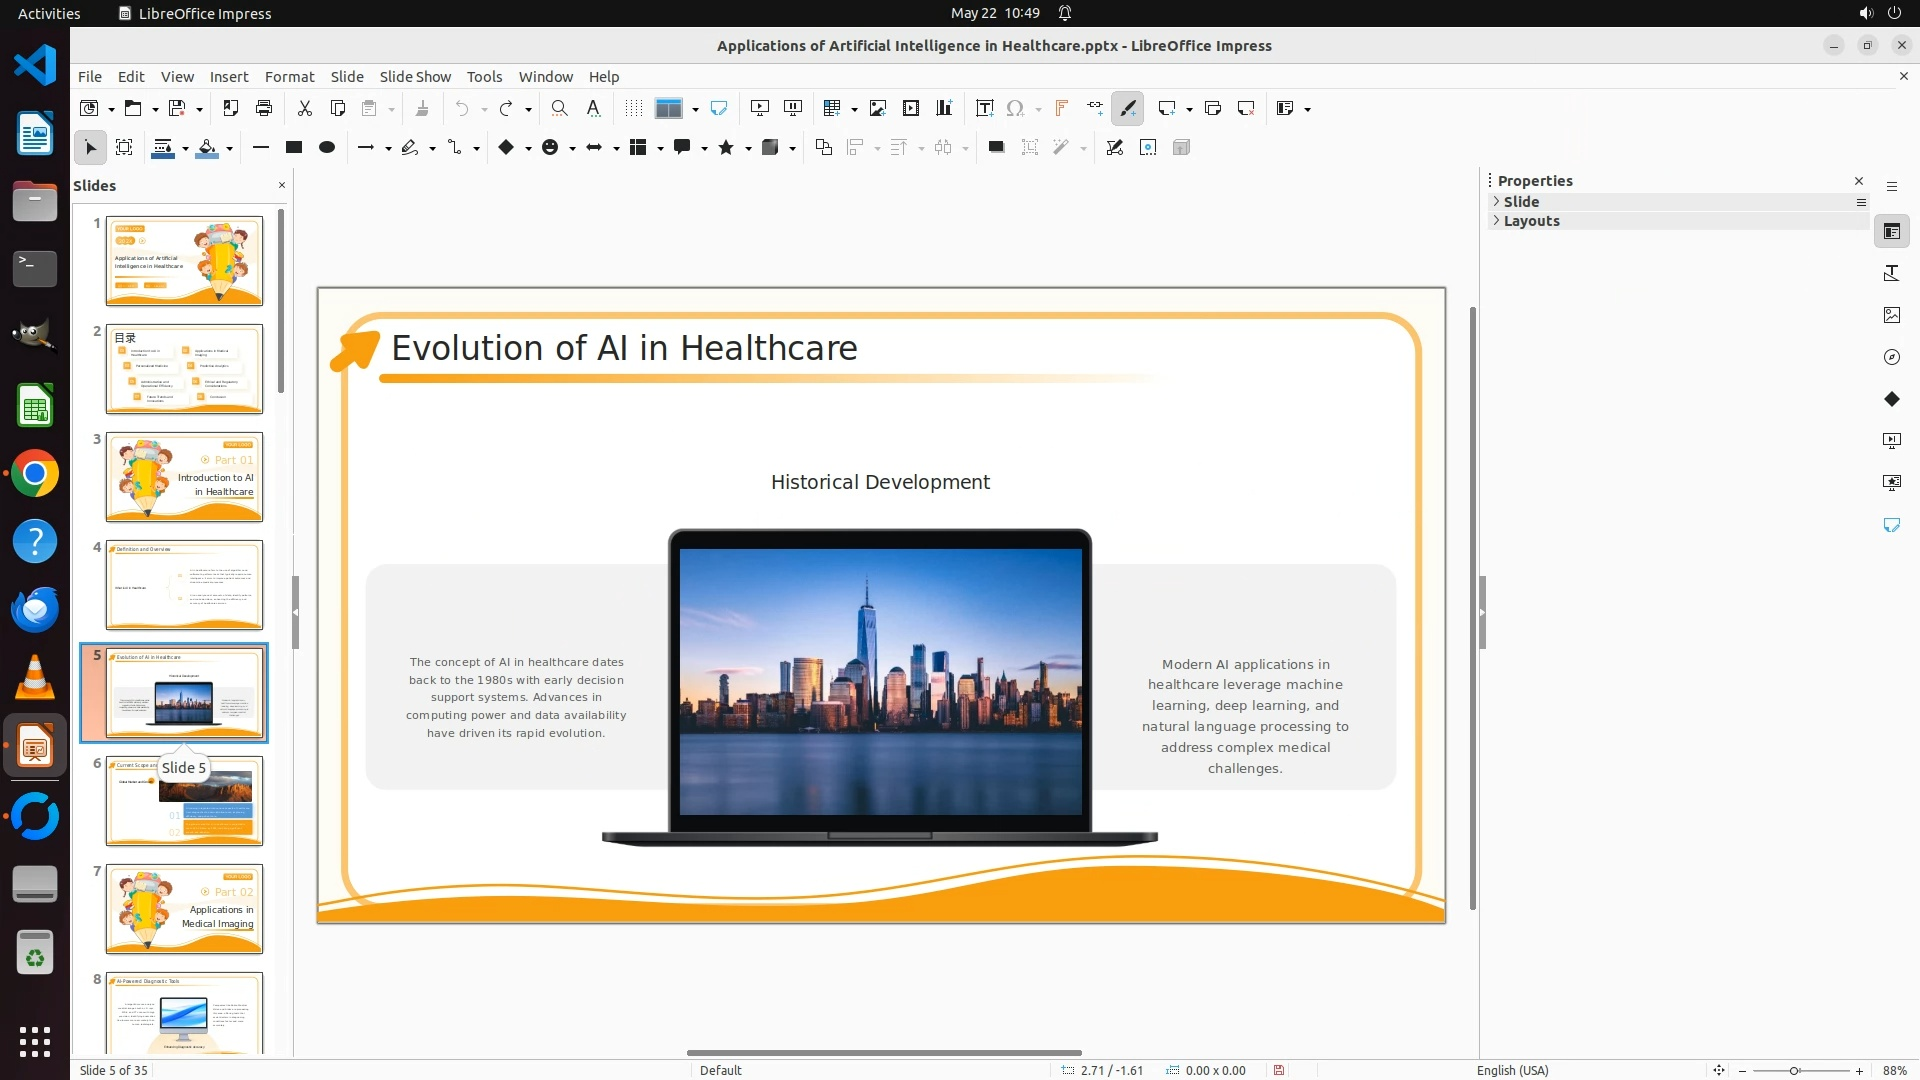Toggle the shadow effect
The width and height of the screenshot is (1920, 1080).
coord(996,147)
